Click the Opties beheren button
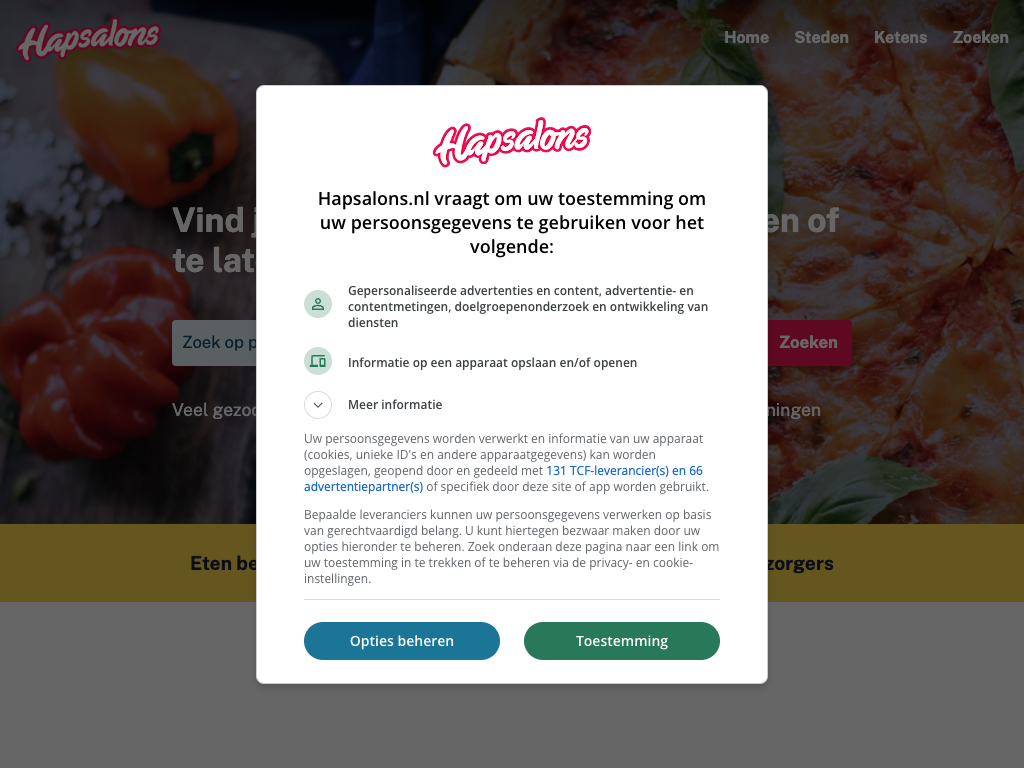1024x768 pixels. [402, 641]
